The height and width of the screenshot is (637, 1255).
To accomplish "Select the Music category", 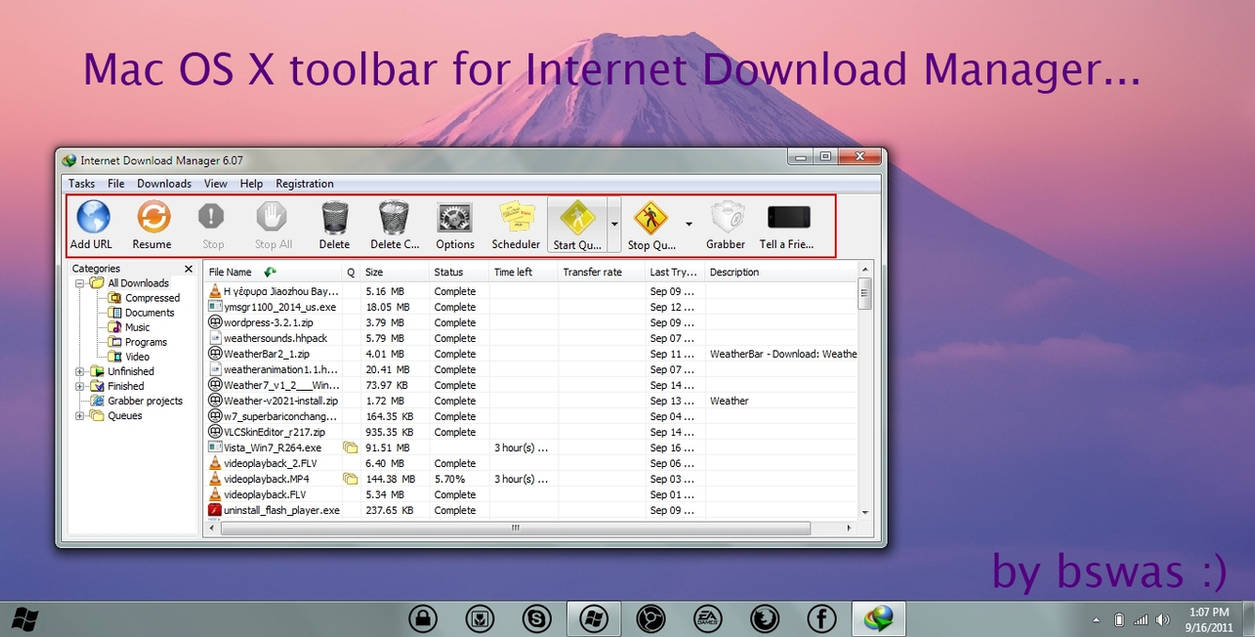I will [137, 328].
